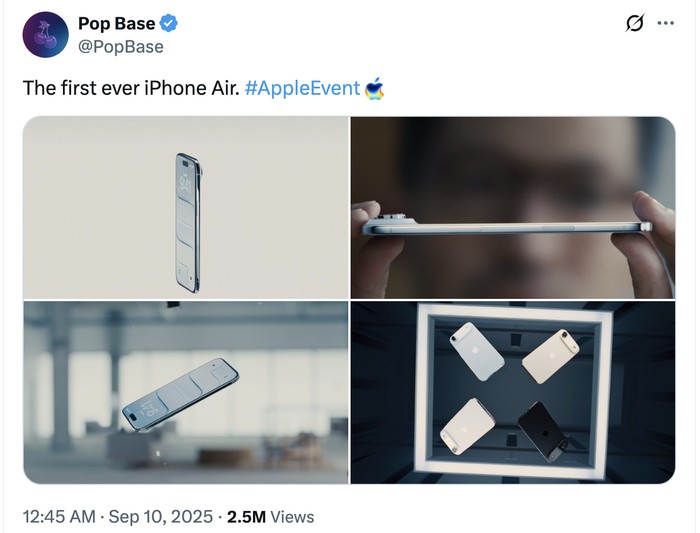This screenshot has width=700, height=533.
Task: Open the side-profile iPhone held in fingers image
Action: 513,207
